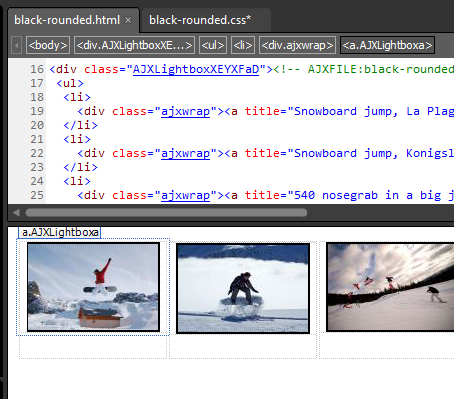
Task: Click the ajxwrap class link on line 19
Action: tap(185, 111)
